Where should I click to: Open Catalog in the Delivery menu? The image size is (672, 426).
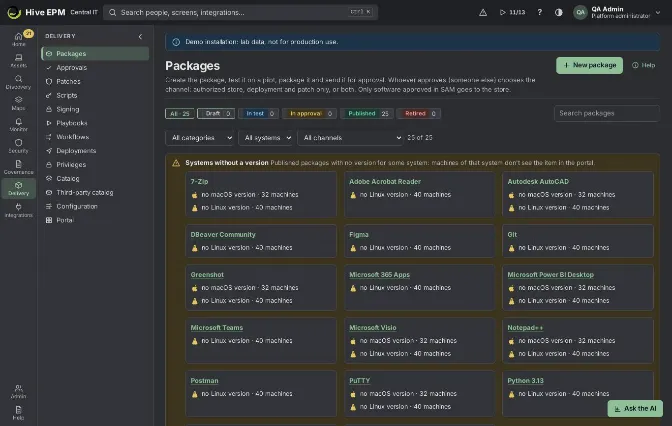pyautogui.click(x=95, y=178)
